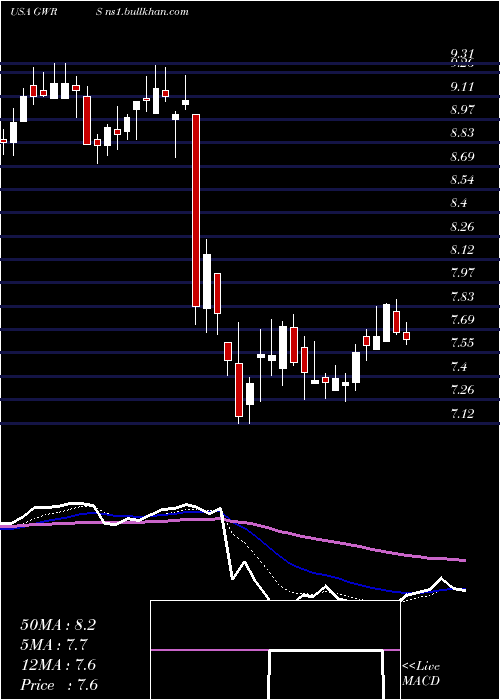Click the 'USA GWR' ticker label
The height and width of the screenshot is (700, 500).
pos(35,12)
